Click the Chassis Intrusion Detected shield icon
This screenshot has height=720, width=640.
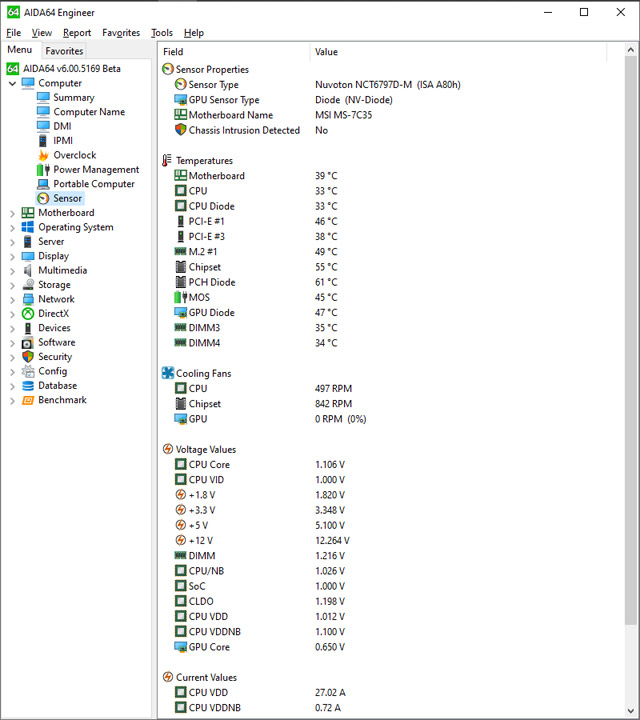(x=181, y=130)
